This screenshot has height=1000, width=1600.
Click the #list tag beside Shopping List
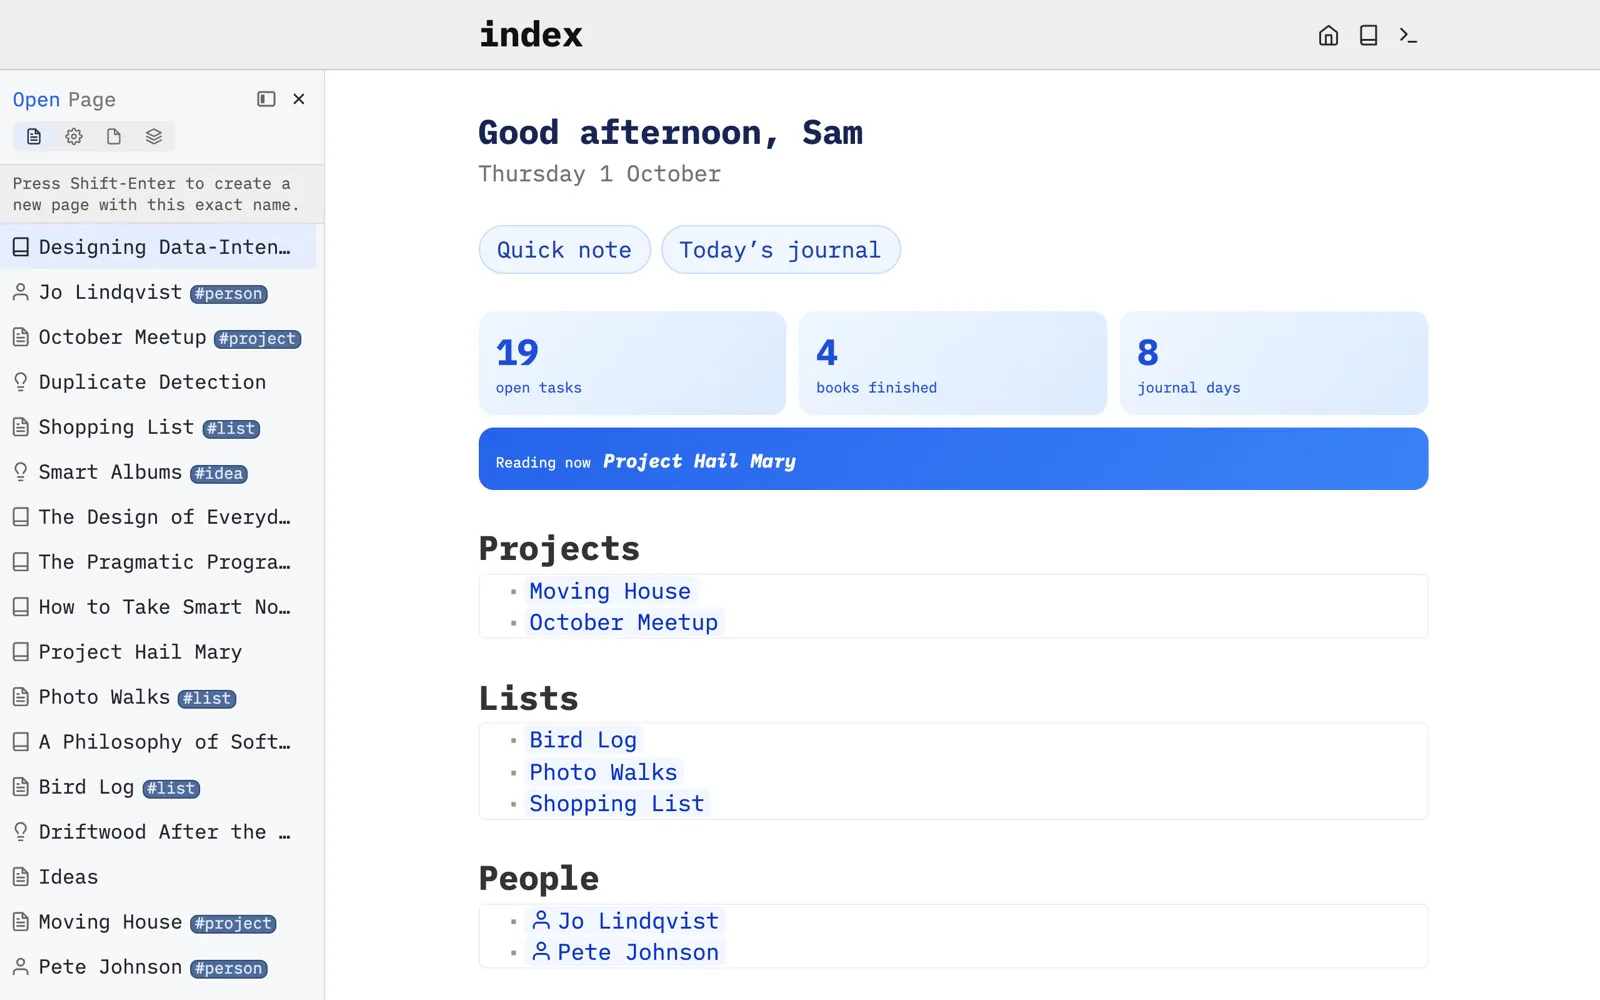(231, 429)
